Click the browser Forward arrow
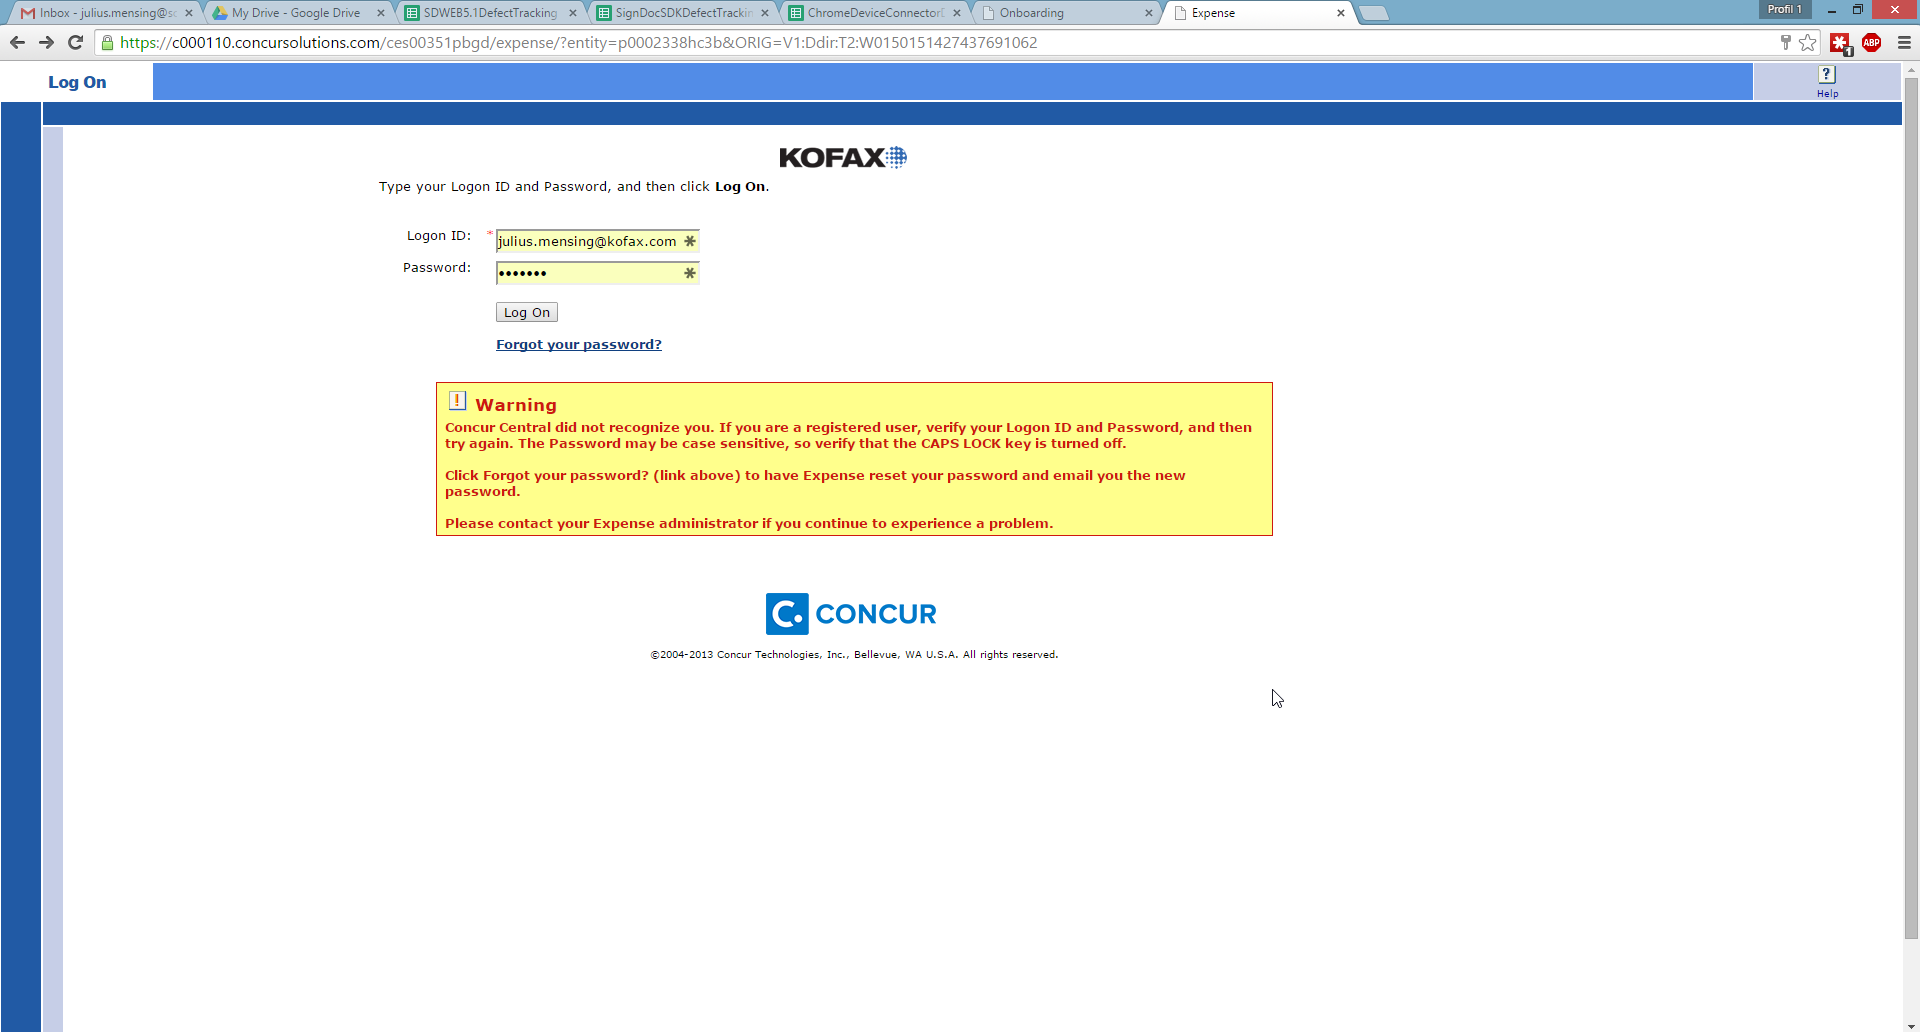Viewport: 1920px width, 1032px height. pos(46,42)
